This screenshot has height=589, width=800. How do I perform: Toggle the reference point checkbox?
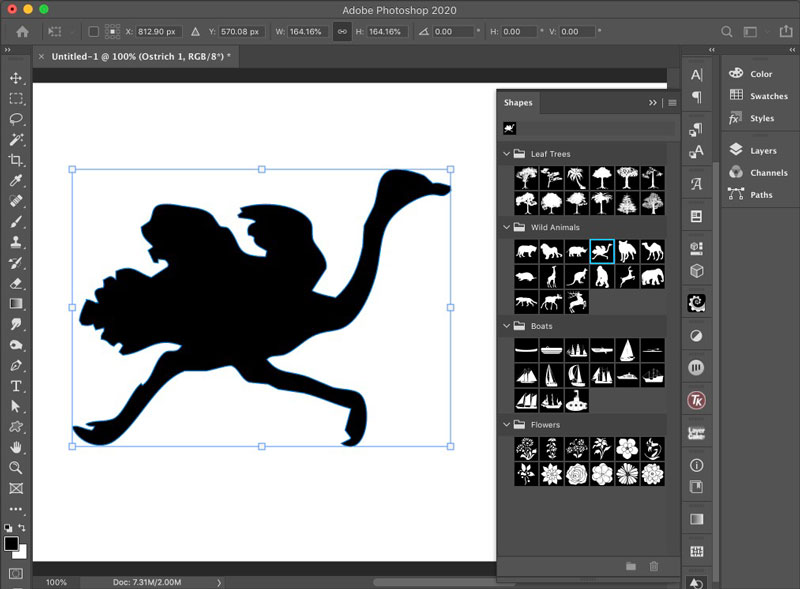click(93, 32)
